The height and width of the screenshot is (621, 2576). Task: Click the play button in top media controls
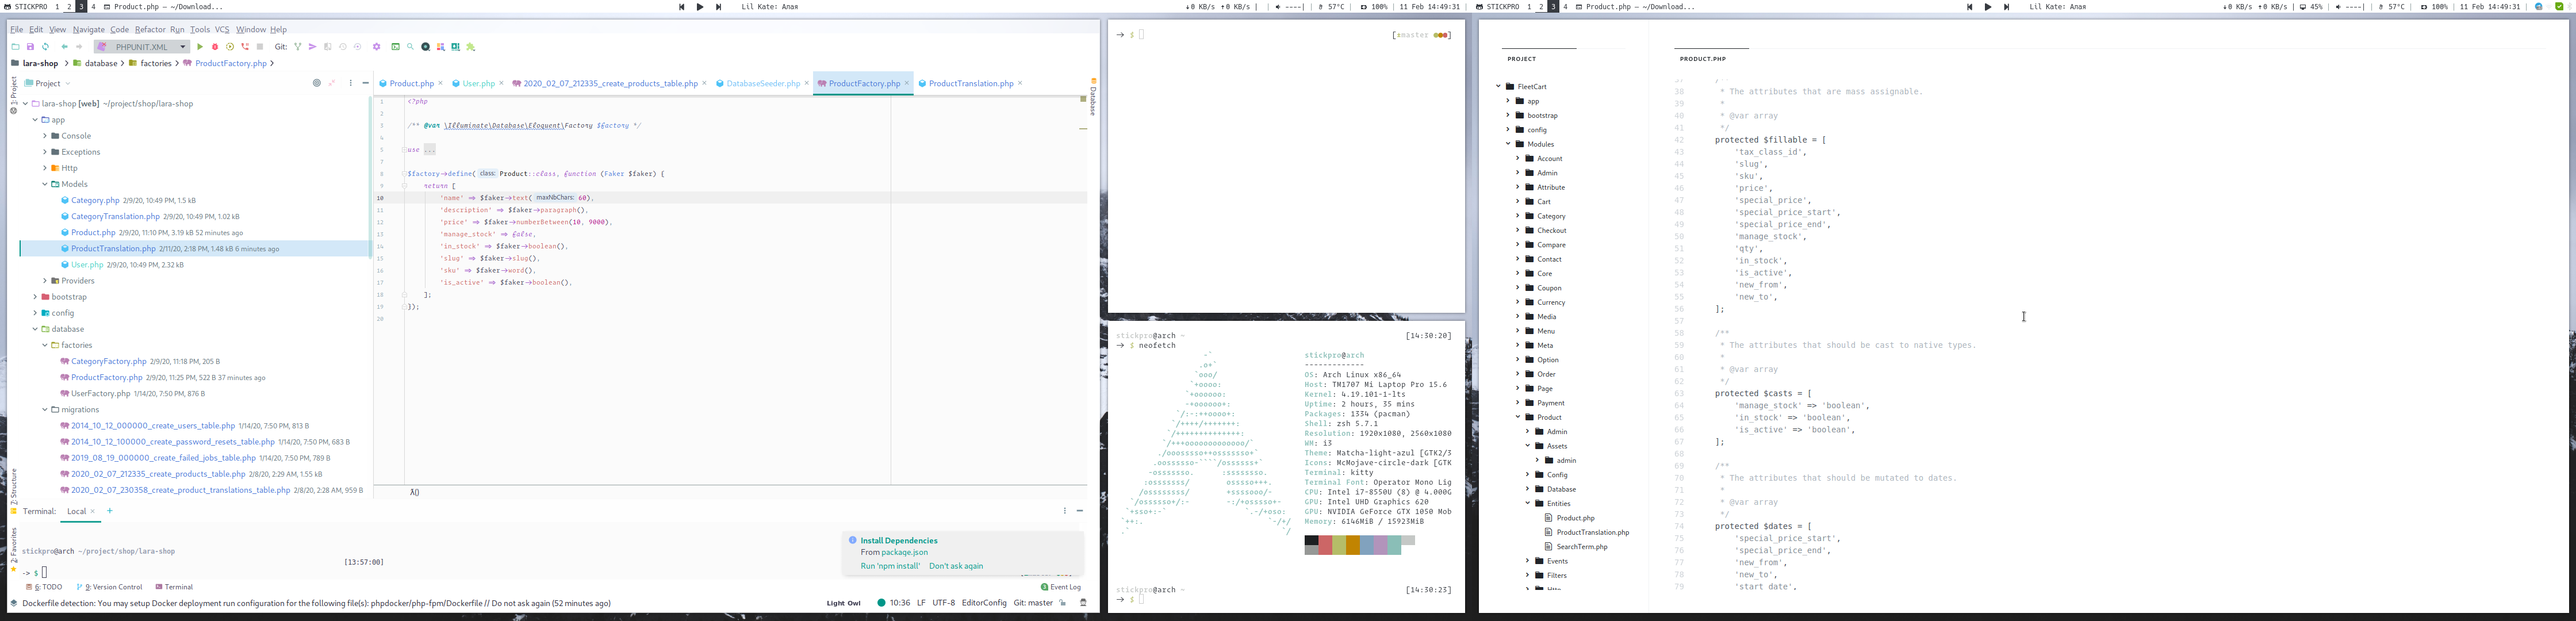(700, 7)
